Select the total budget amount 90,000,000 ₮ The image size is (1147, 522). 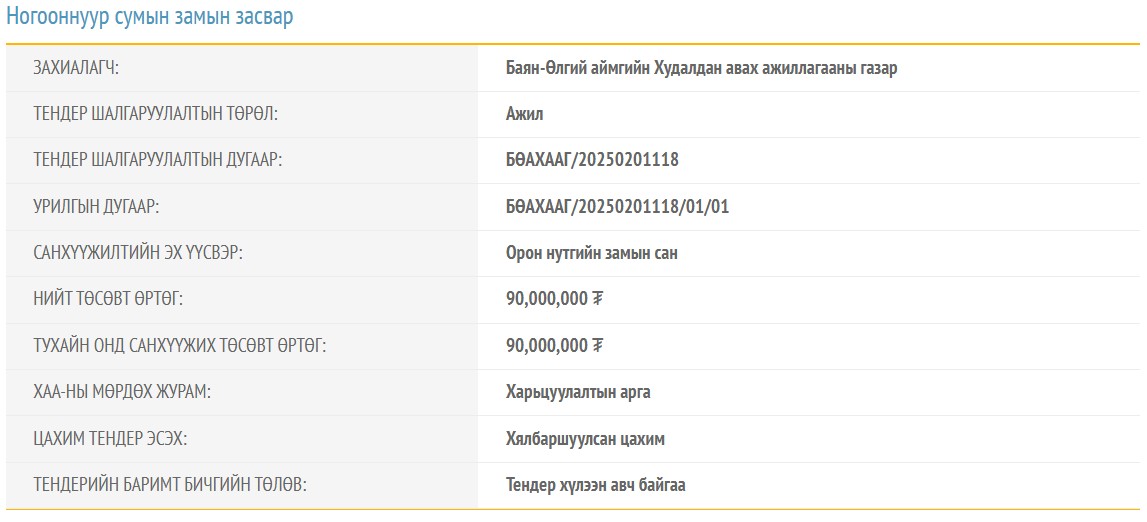555,299
